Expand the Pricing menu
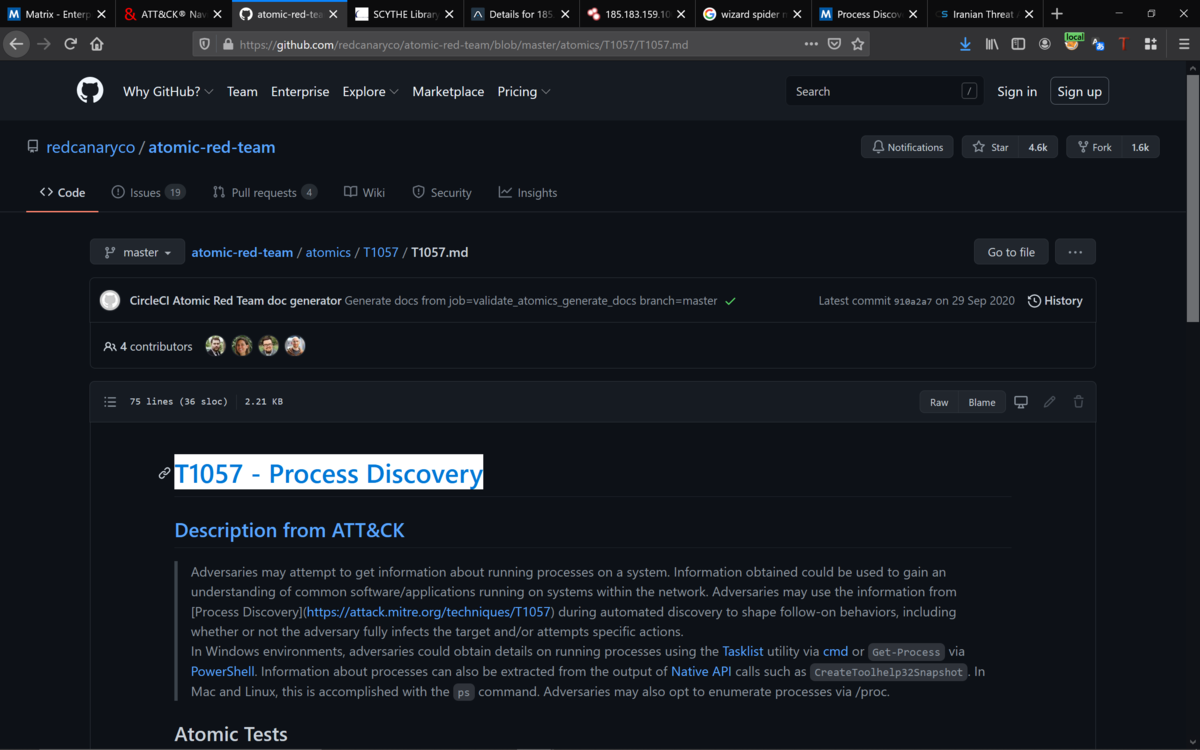Screen dimensions: 1200x750 [524, 91]
